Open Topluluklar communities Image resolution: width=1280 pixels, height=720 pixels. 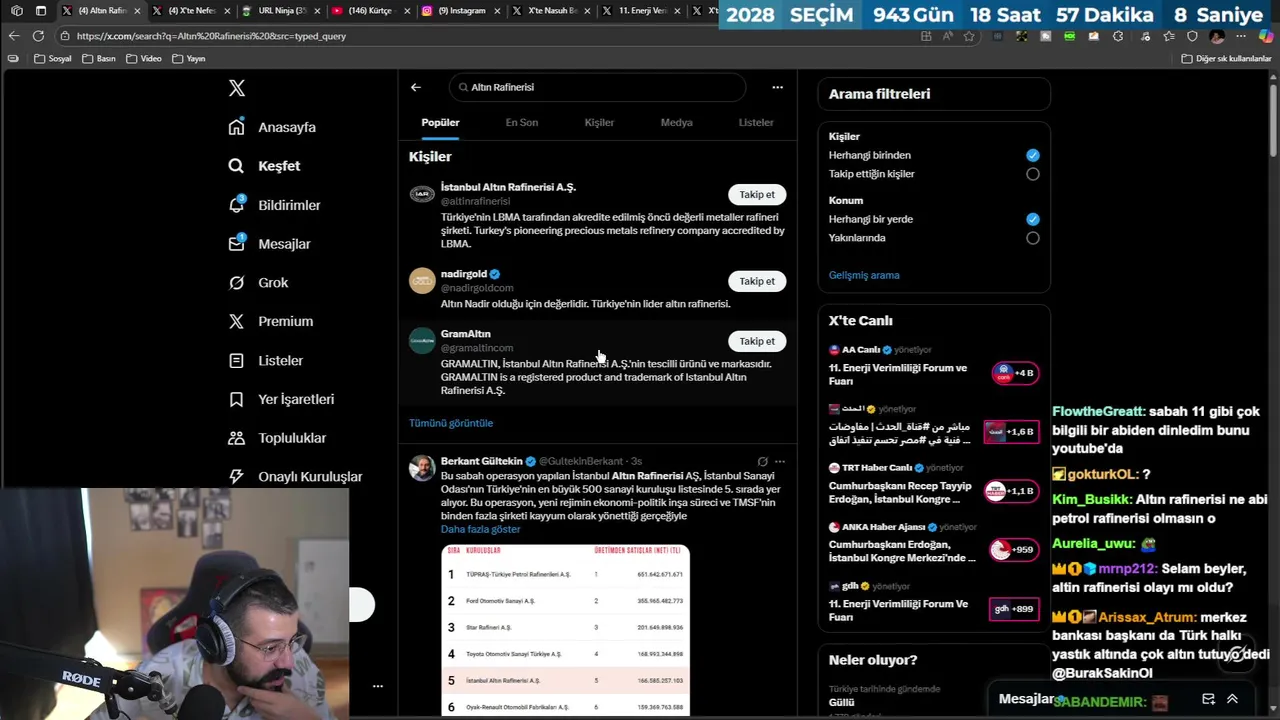(x=277, y=438)
